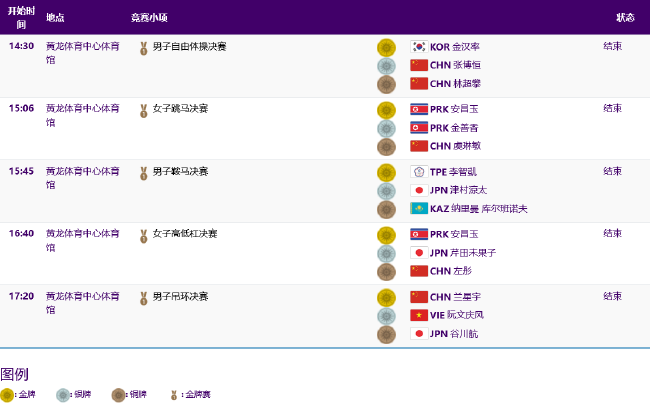
Task: Click the 状态 column header
Action: 625,17
